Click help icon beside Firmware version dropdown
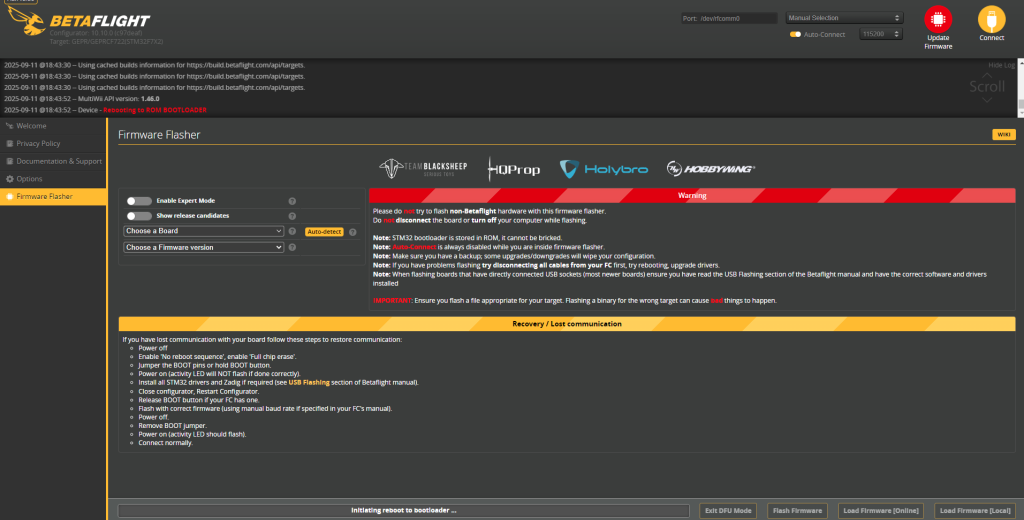This screenshot has height=520, width=1024. pos(292,248)
